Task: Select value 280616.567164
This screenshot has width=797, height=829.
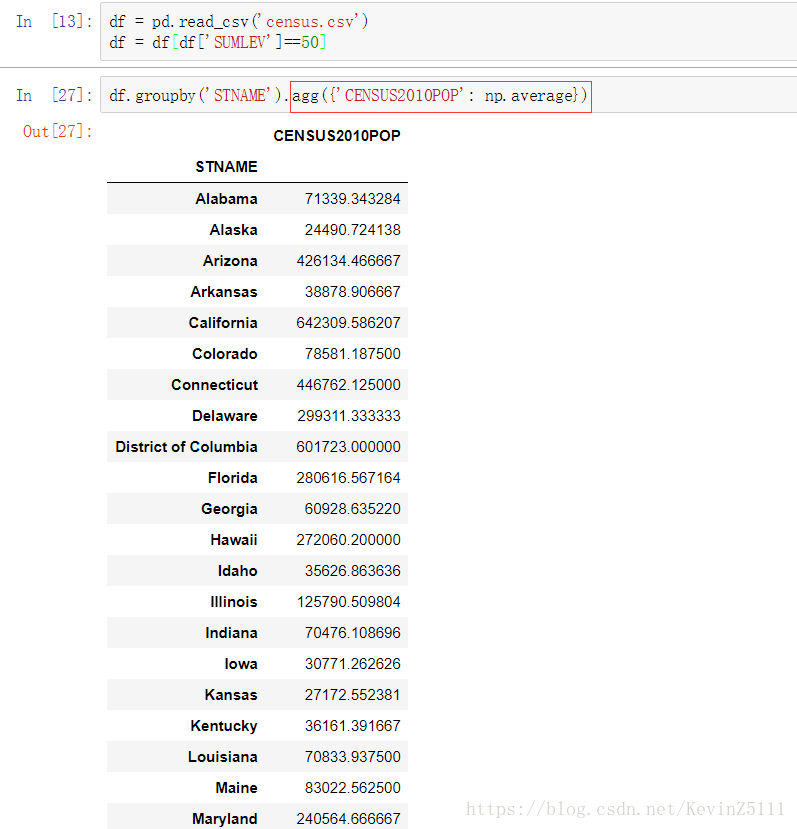Action: [x=349, y=478]
